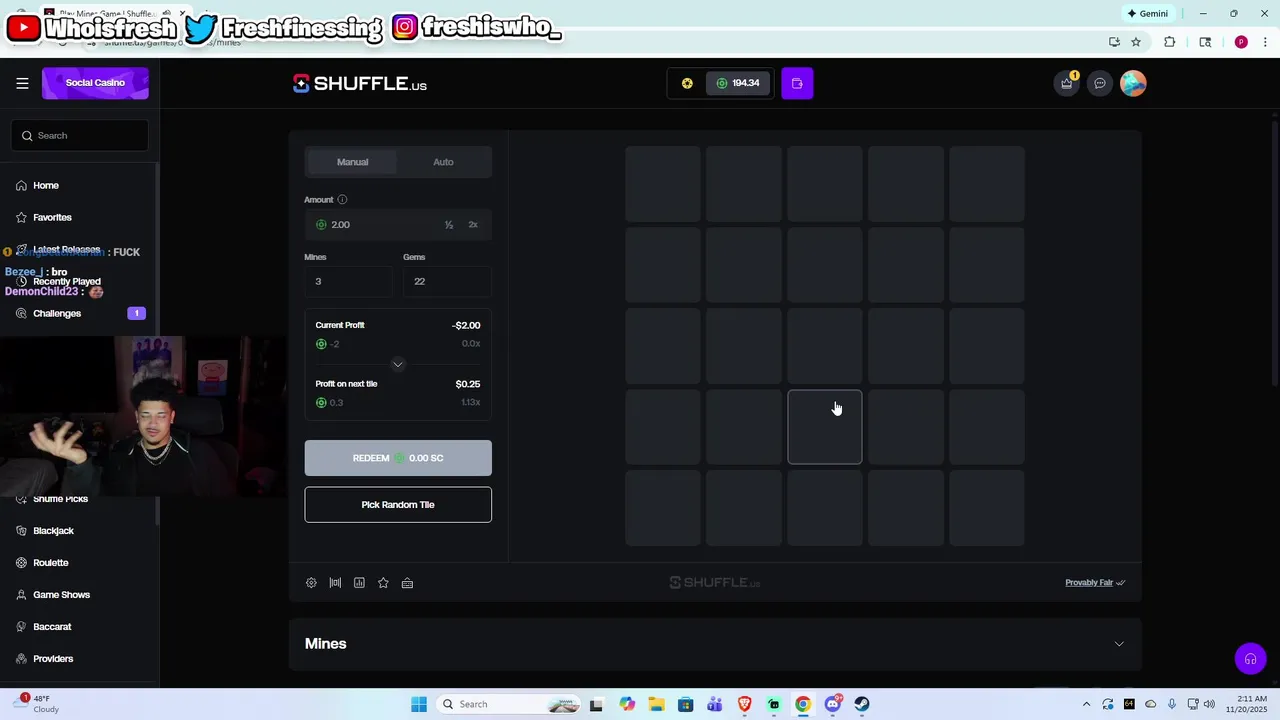Click the sidebar Search field
This screenshot has width=1280, height=720.
coord(80,136)
